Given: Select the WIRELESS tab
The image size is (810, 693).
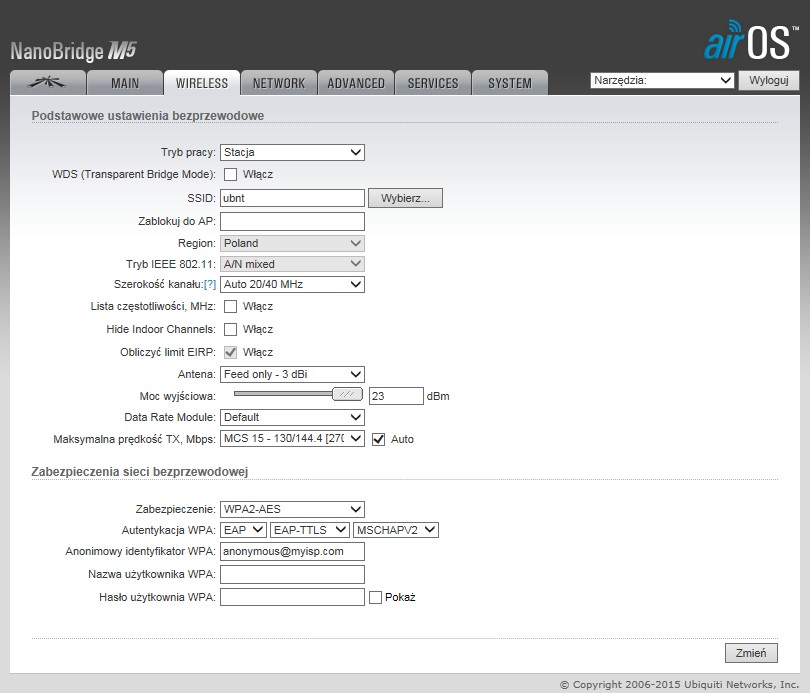Looking at the screenshot, I should (x=201, y=83).
